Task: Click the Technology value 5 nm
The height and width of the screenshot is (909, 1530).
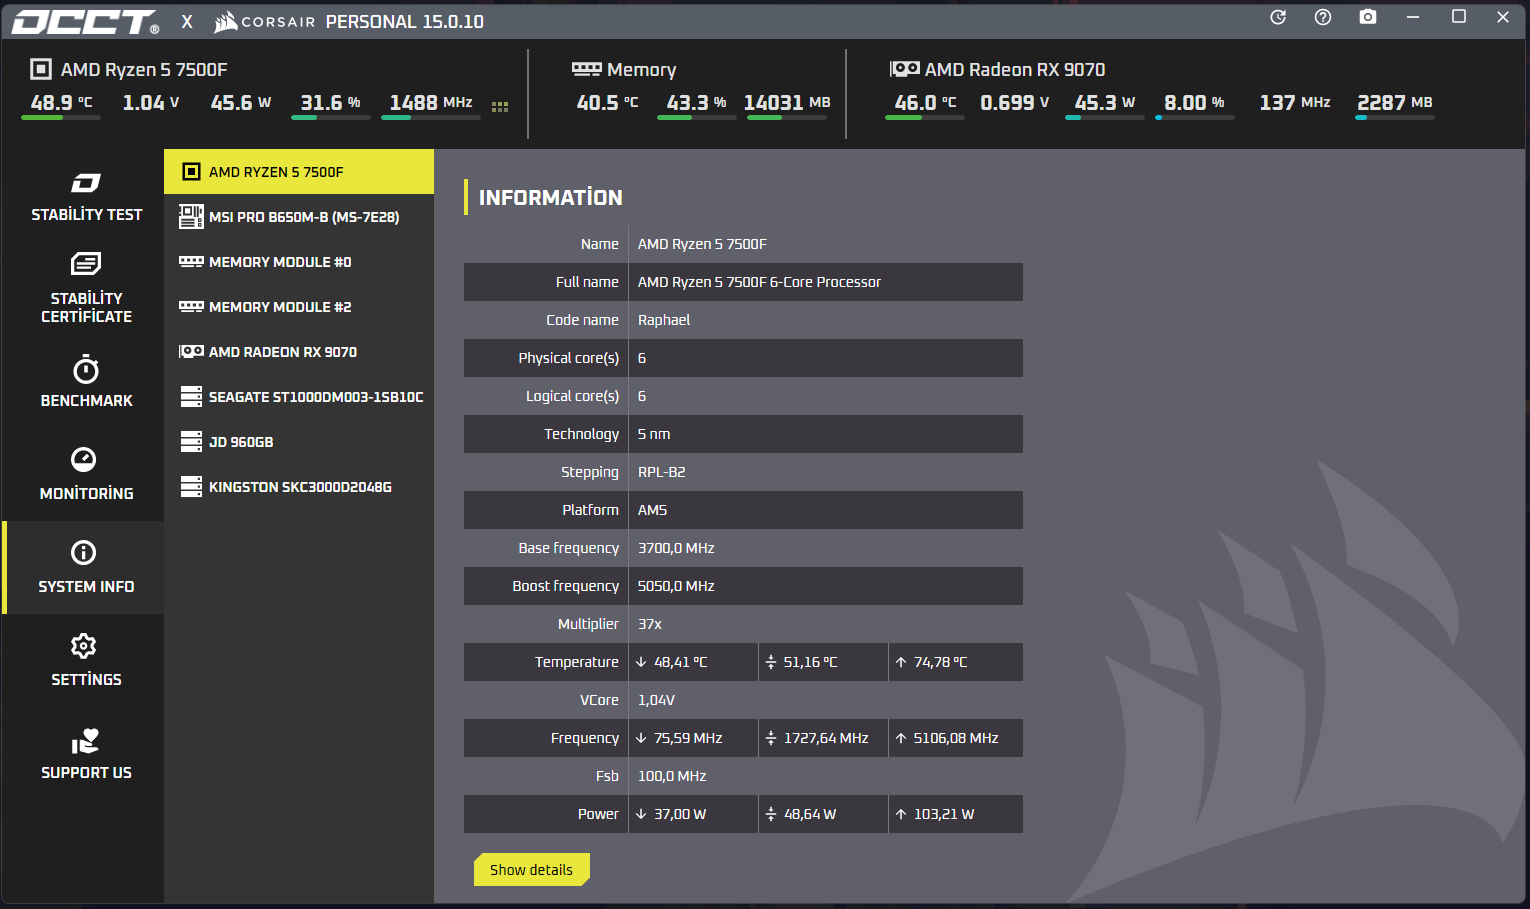Action: point(654,434)
